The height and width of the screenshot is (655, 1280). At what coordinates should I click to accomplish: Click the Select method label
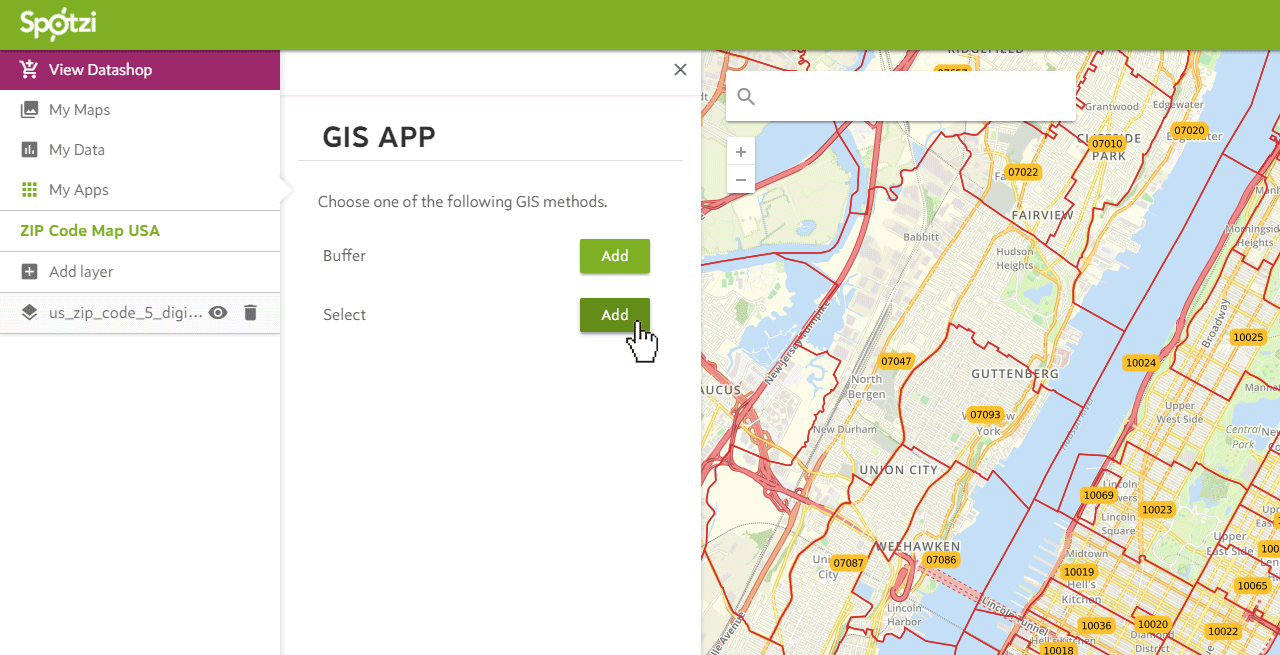[344, 315]
